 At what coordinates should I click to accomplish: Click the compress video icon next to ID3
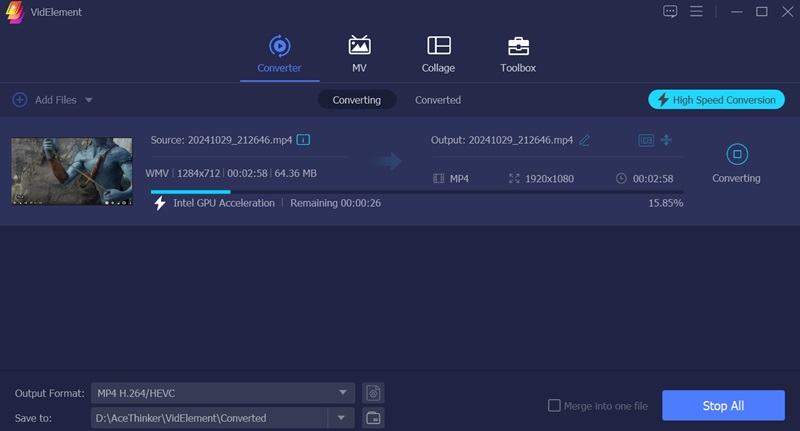point(666,140)
